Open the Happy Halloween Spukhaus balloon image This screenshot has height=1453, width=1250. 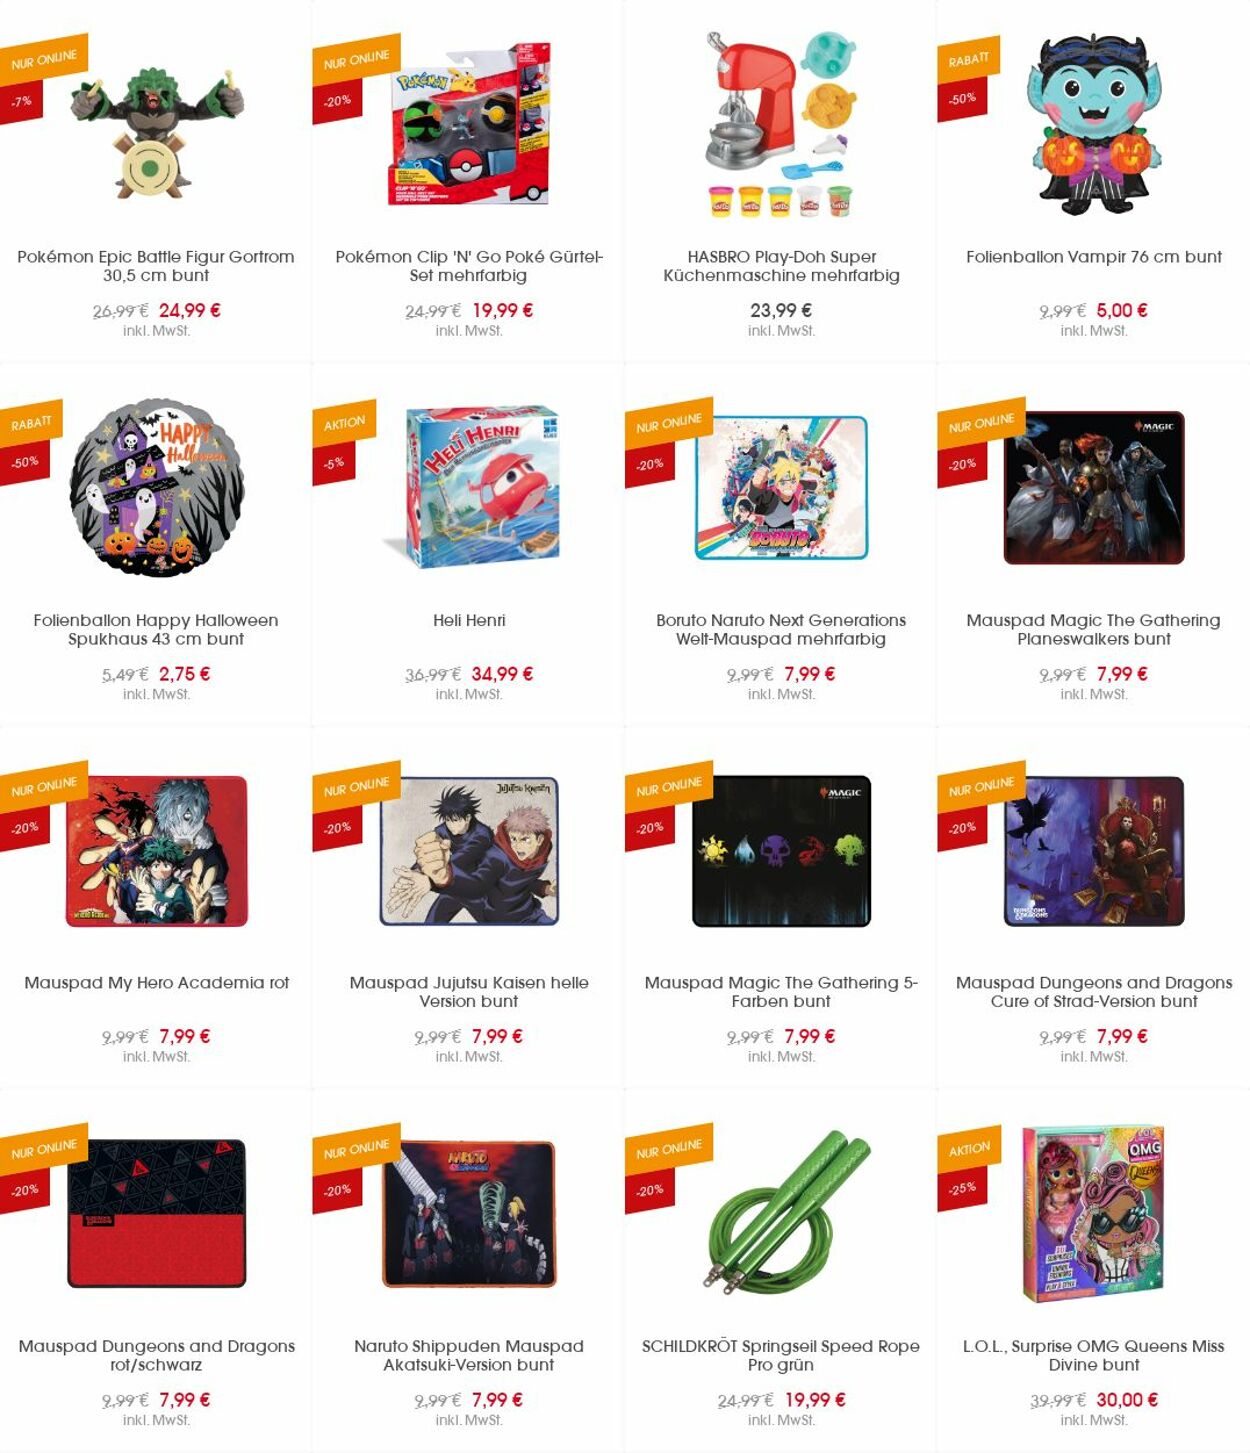click(x=157, y=488)
